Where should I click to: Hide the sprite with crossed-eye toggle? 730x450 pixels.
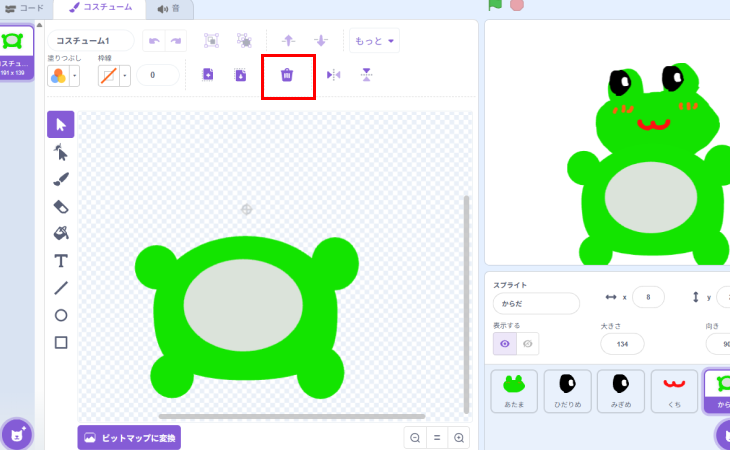click(528, 344)
